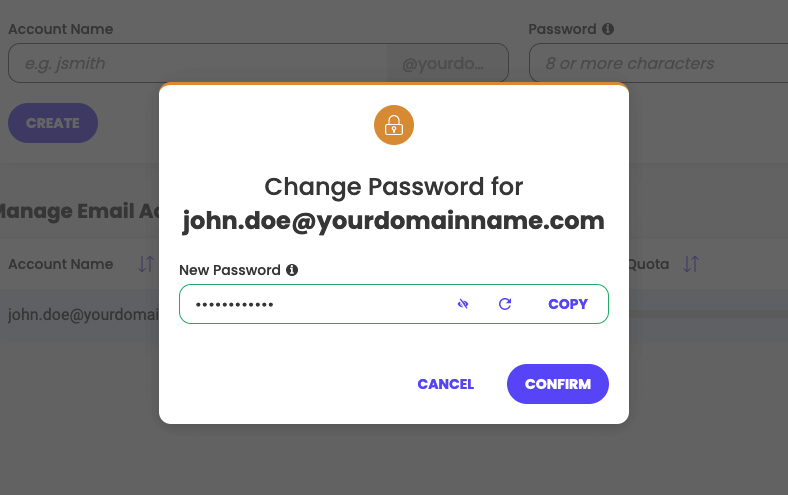Toggle password visibility eye icon
Screen dimensions: 788x495
point(463,304)
